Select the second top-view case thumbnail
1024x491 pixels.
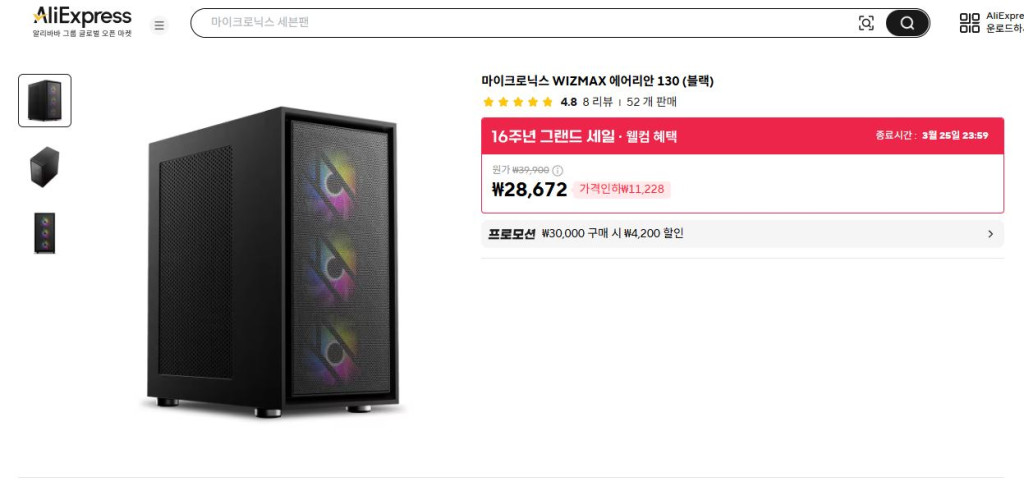pos(45,167)
